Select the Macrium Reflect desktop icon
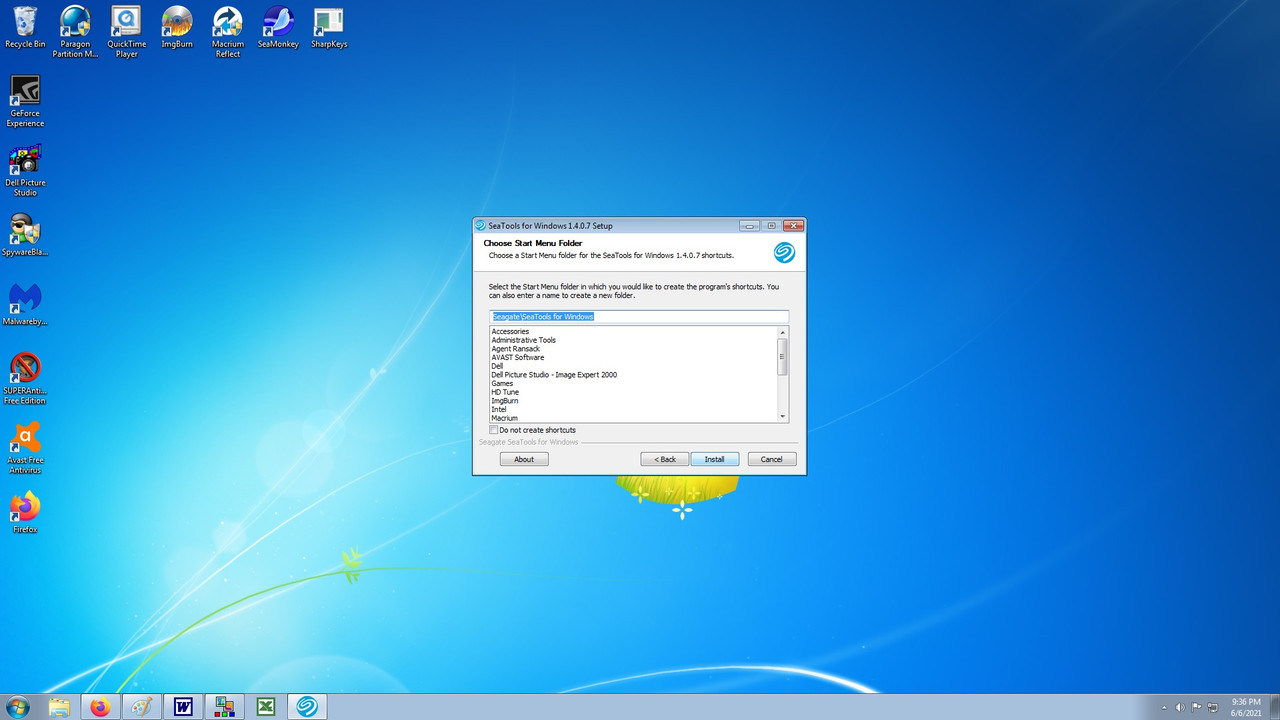 (x=228, y=32)
